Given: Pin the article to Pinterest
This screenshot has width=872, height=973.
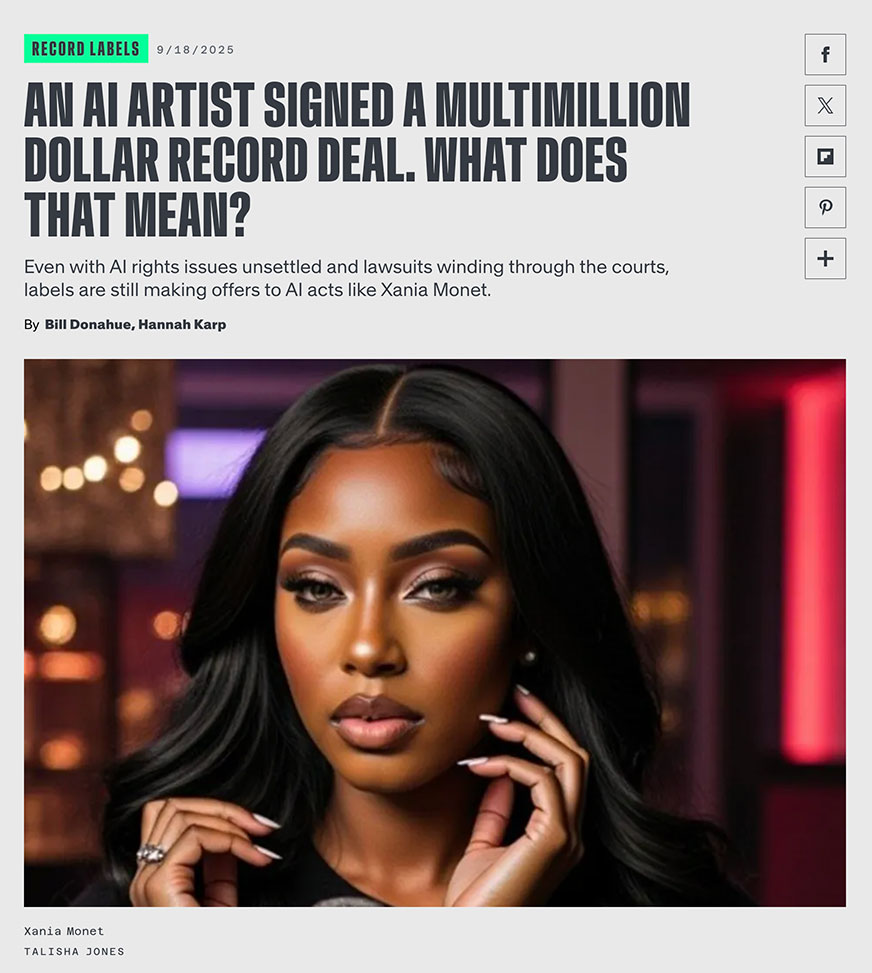Looking at the screenshot, I should pyautogui.click(x=825, y=207).
